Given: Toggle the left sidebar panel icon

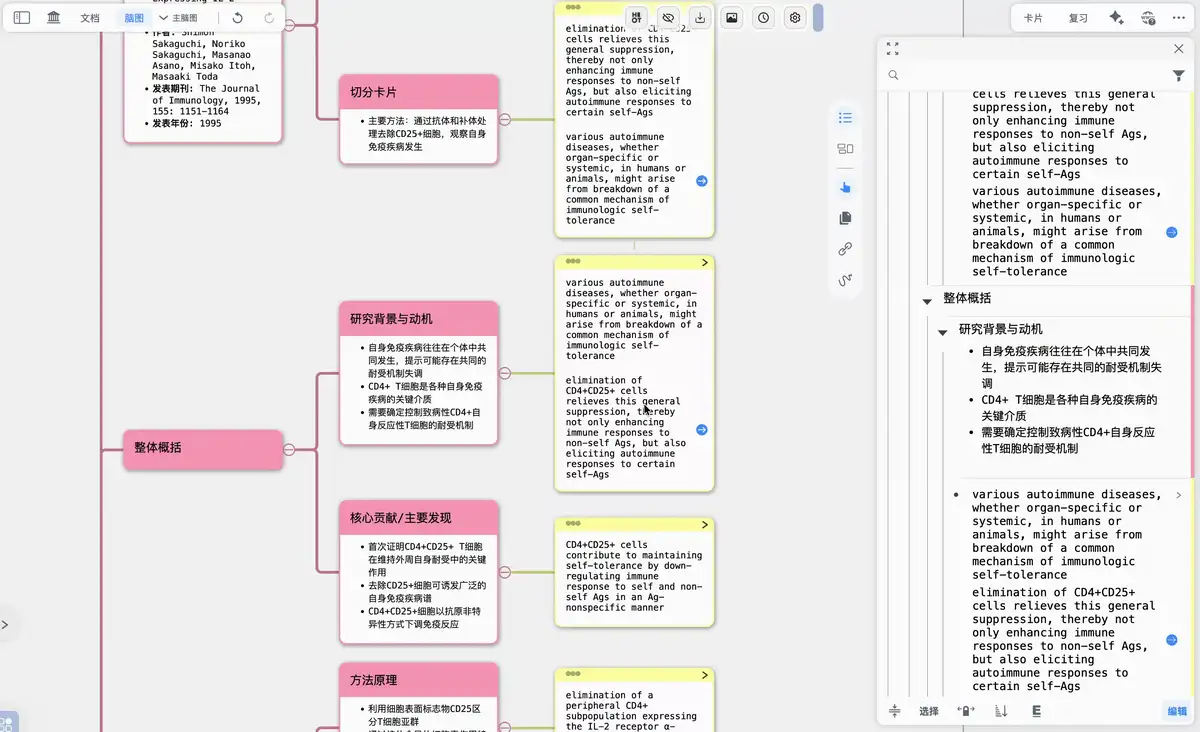Looking at the screenshot, I should (22, 18).
